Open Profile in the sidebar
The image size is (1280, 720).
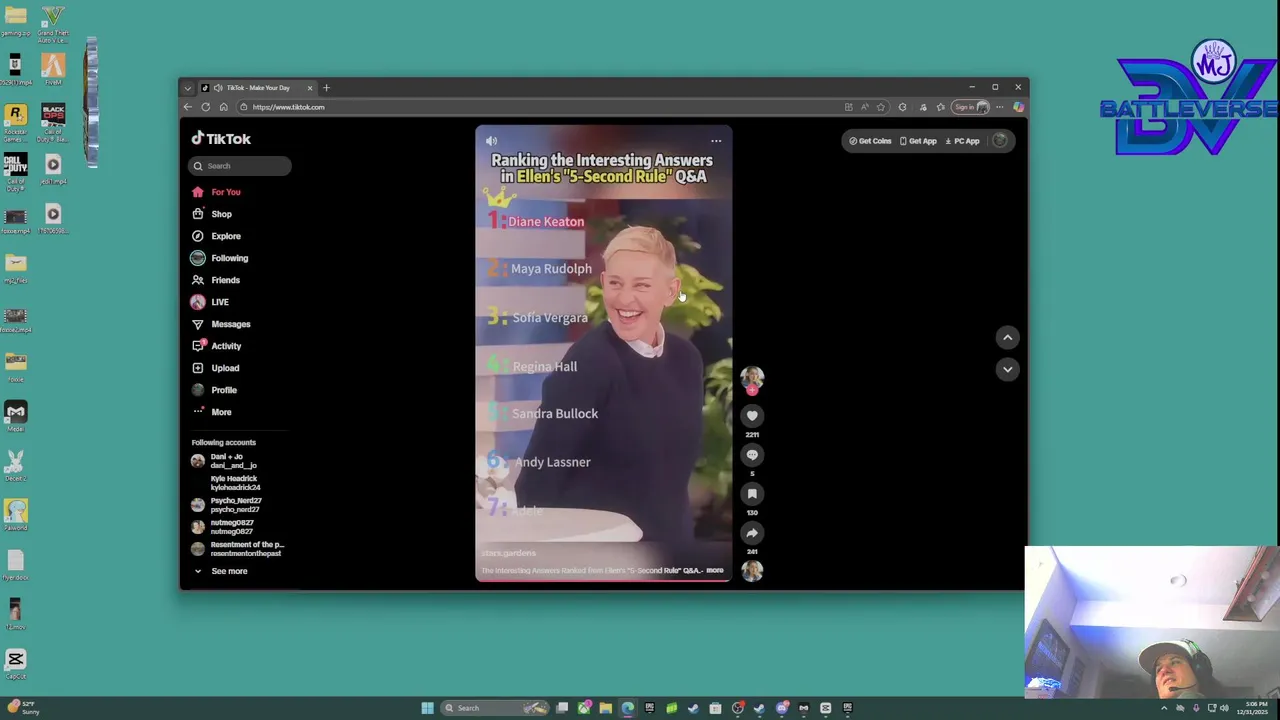click(215, 390)
